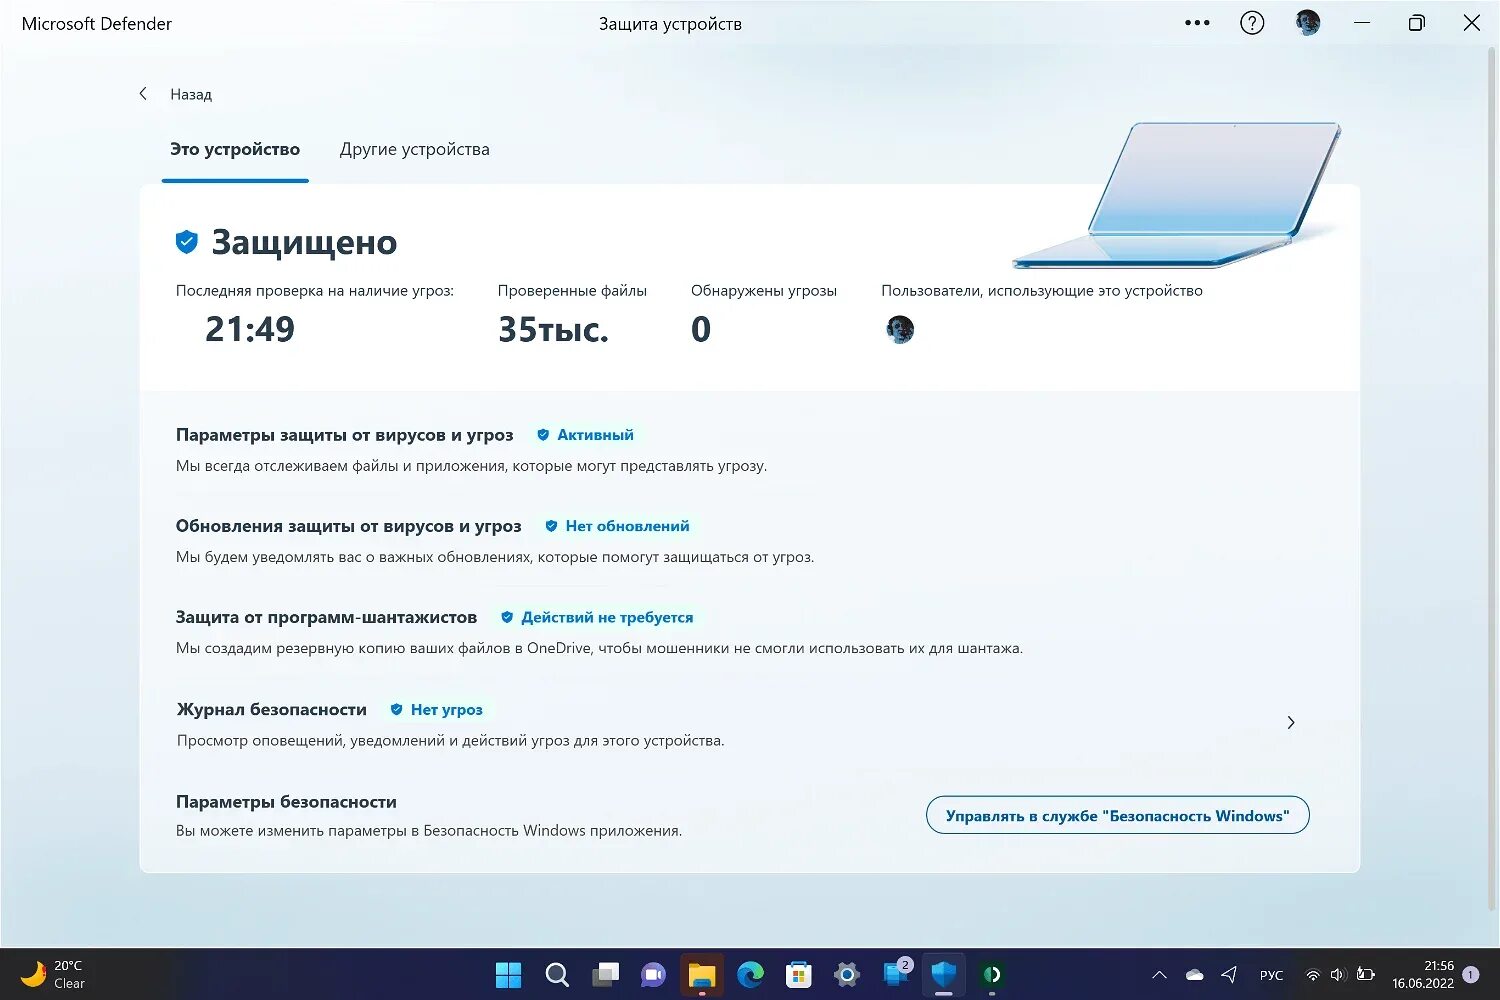Open the three-dots more options menu
1500x1000 pixels.
tap(1197, 23)
